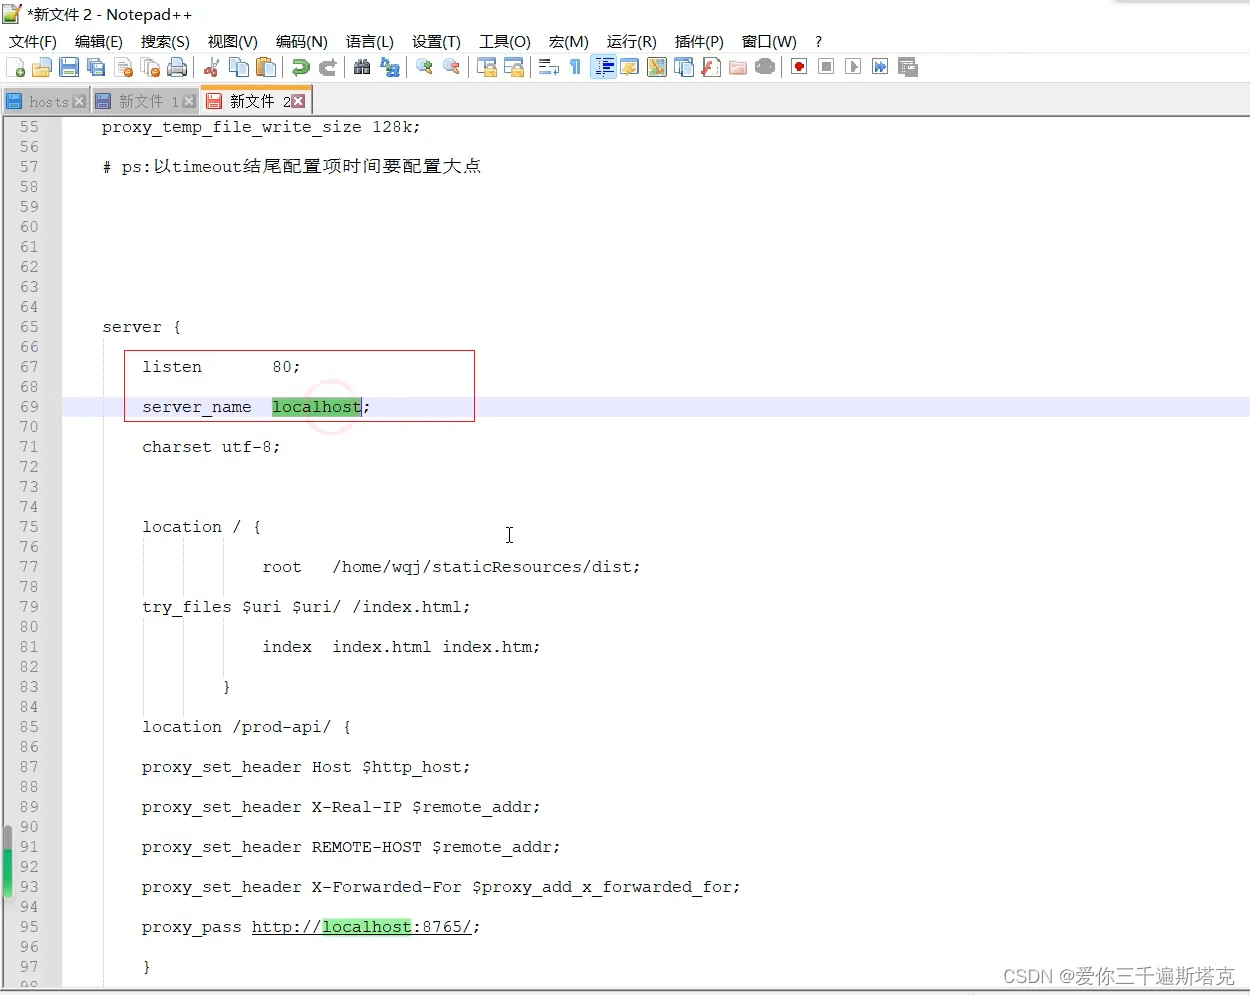Click the try_files $uri line
Image resolution: width=1250 pixels, height=995 pixels.
pos(306,607)
